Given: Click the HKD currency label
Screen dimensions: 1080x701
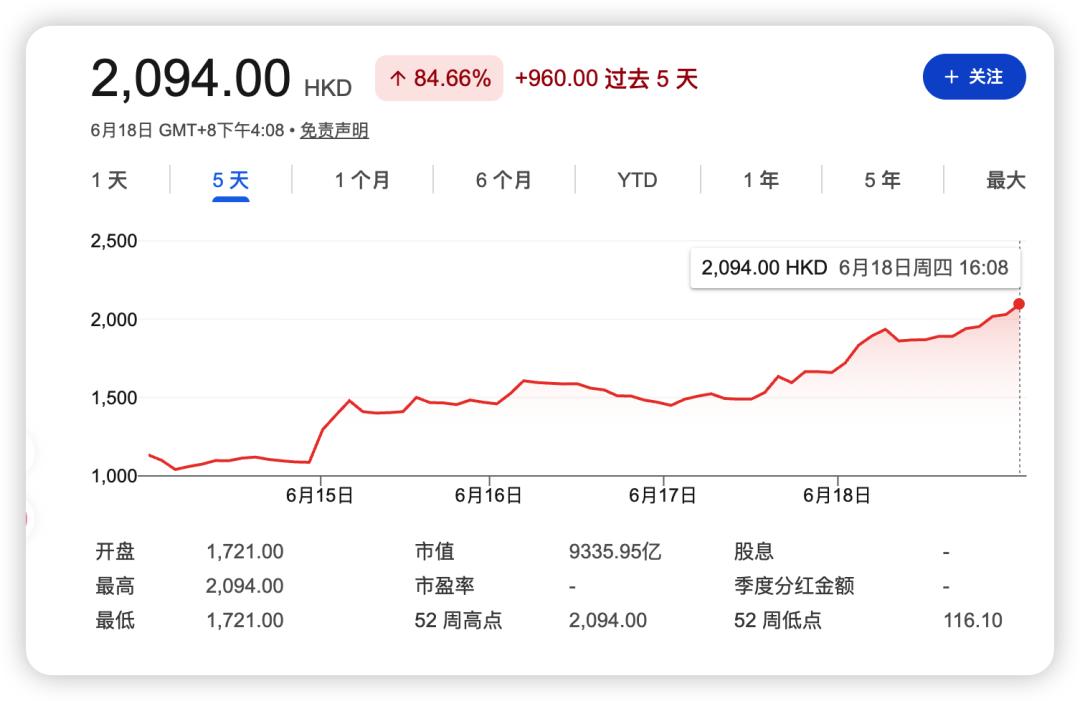Looking at the screenshot, I should [x=328, y=88].
